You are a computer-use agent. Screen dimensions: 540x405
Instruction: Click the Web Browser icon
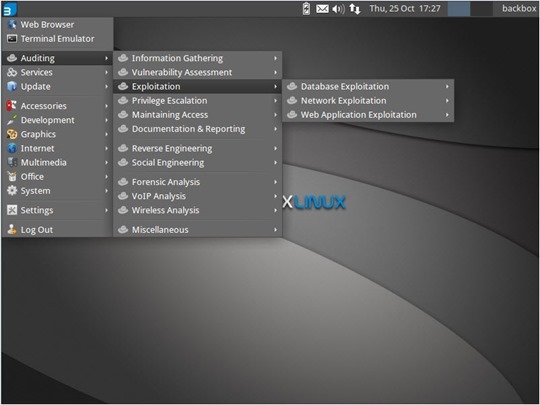click(x=12, y=24)
